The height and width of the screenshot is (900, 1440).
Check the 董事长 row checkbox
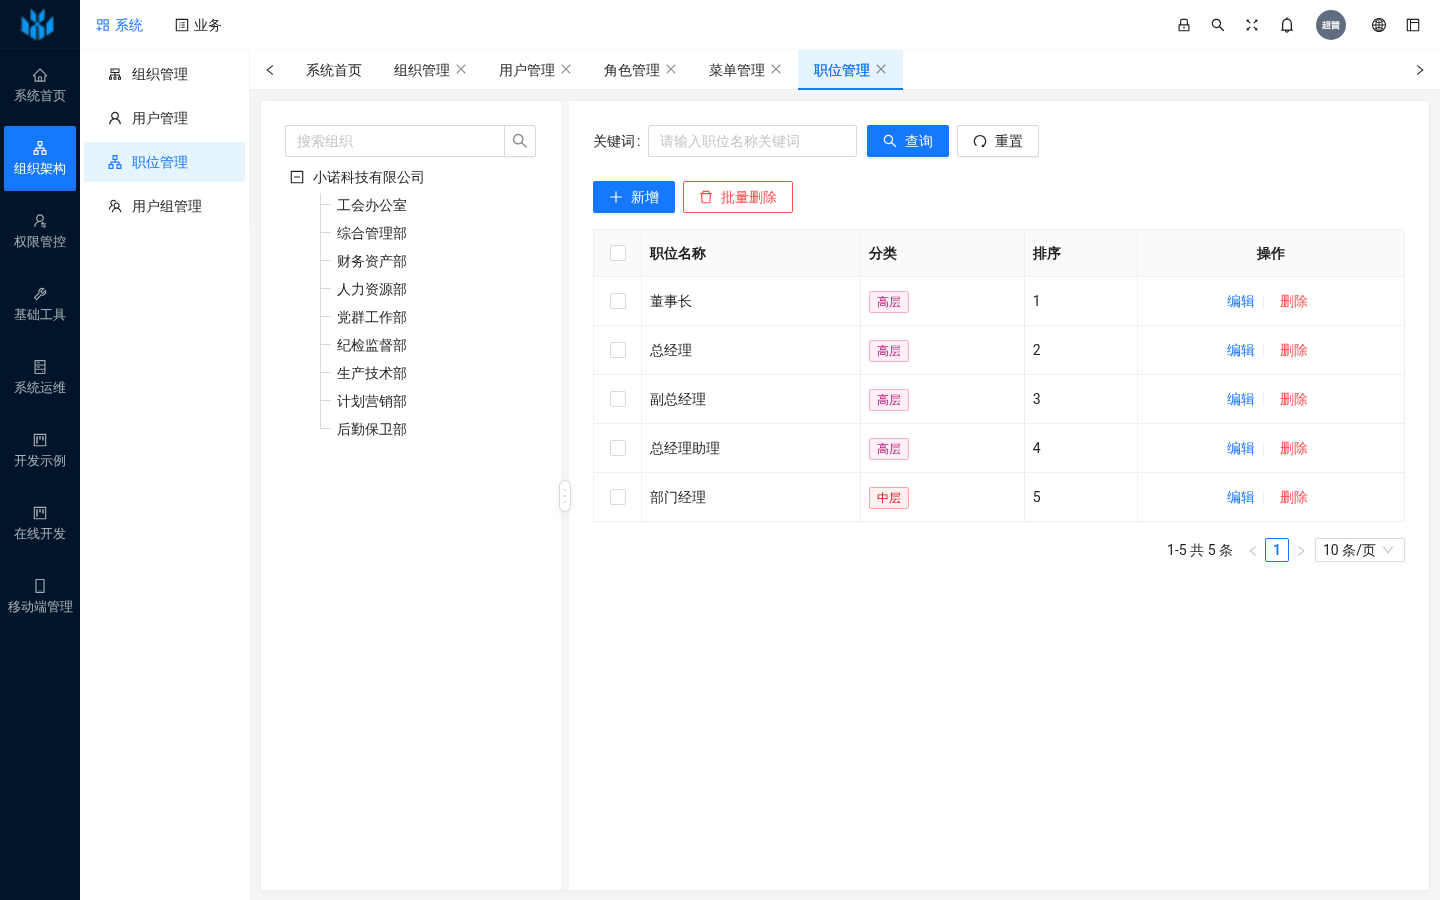[x=618, y=301]
